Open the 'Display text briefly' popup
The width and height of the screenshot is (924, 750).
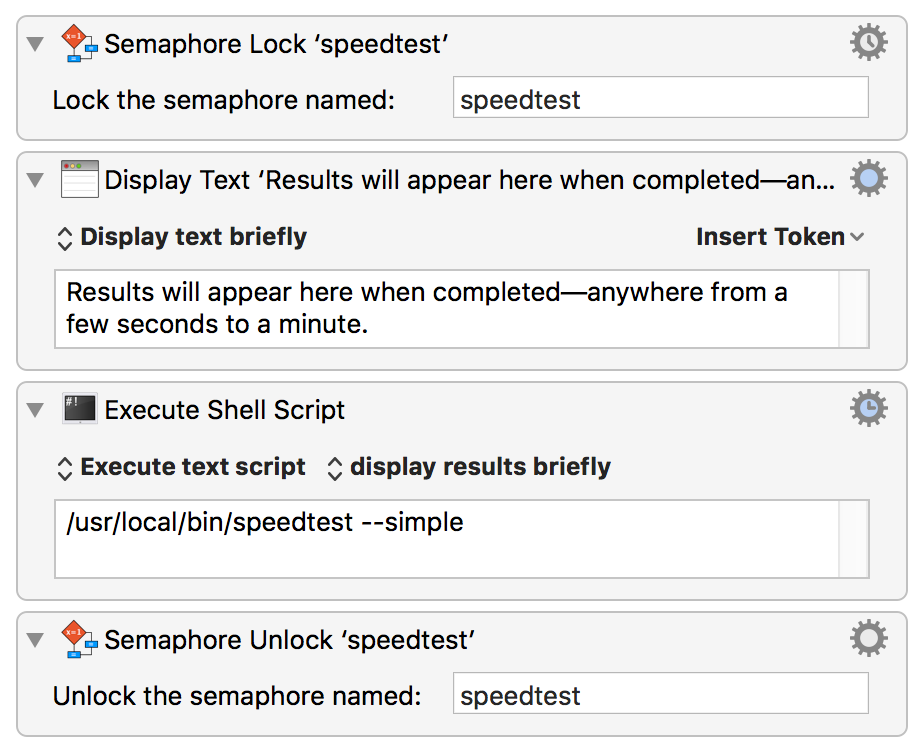click(182, 237)
